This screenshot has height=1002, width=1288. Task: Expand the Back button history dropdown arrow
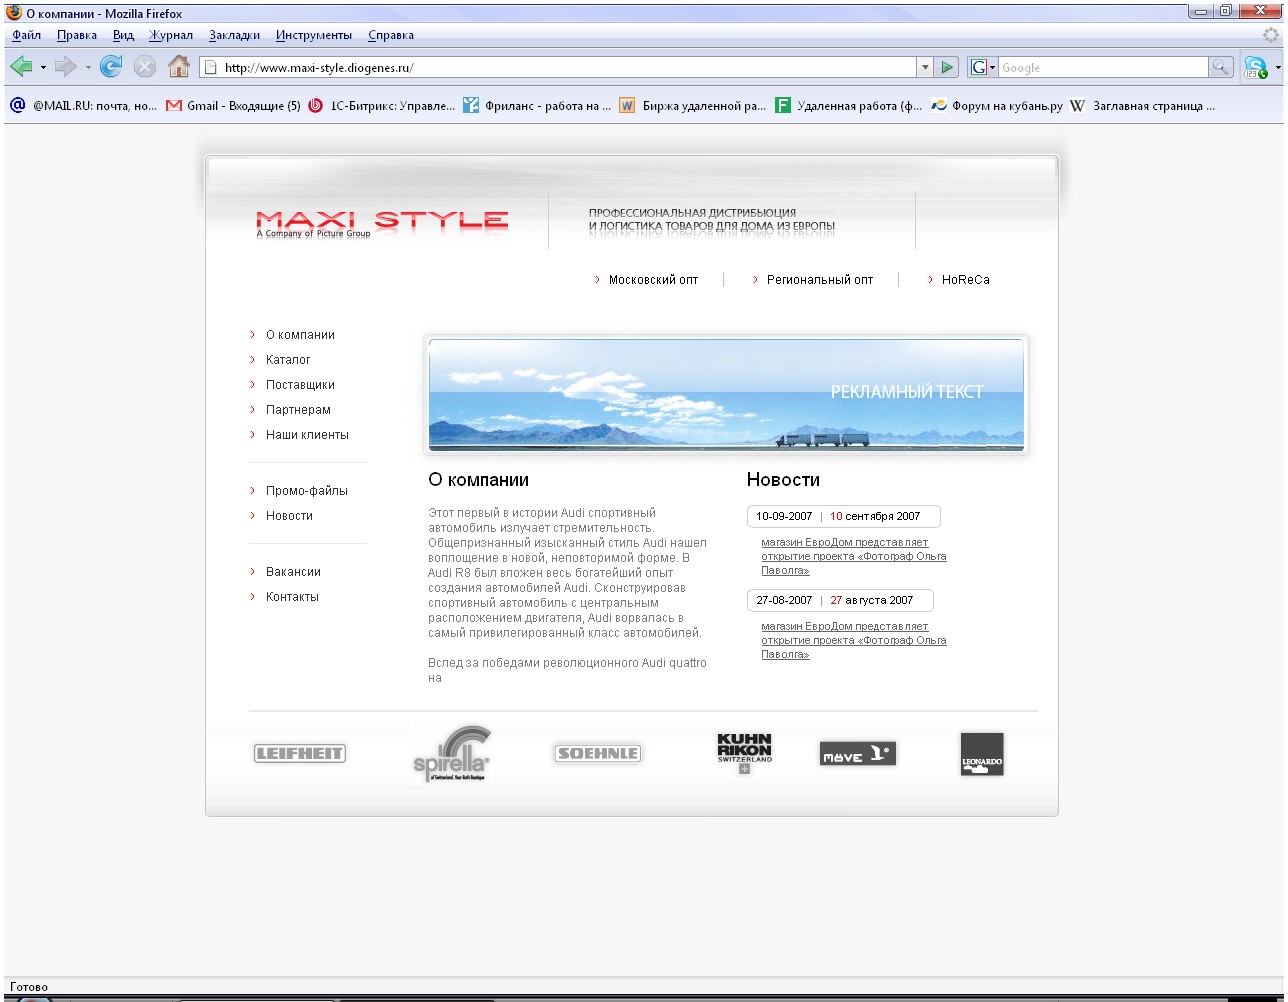[43, 68]
